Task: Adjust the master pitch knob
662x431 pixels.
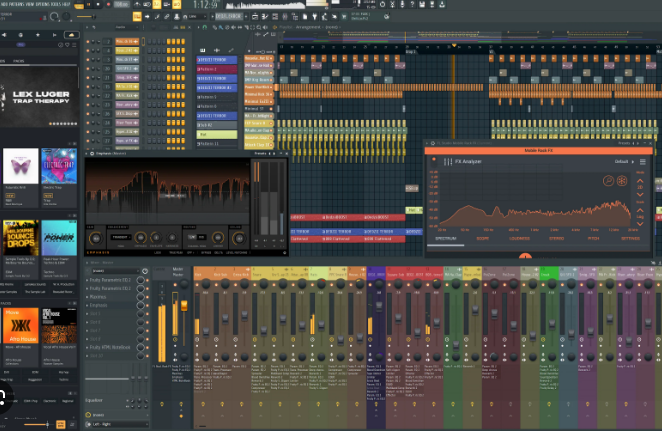Action: point(66,17)
